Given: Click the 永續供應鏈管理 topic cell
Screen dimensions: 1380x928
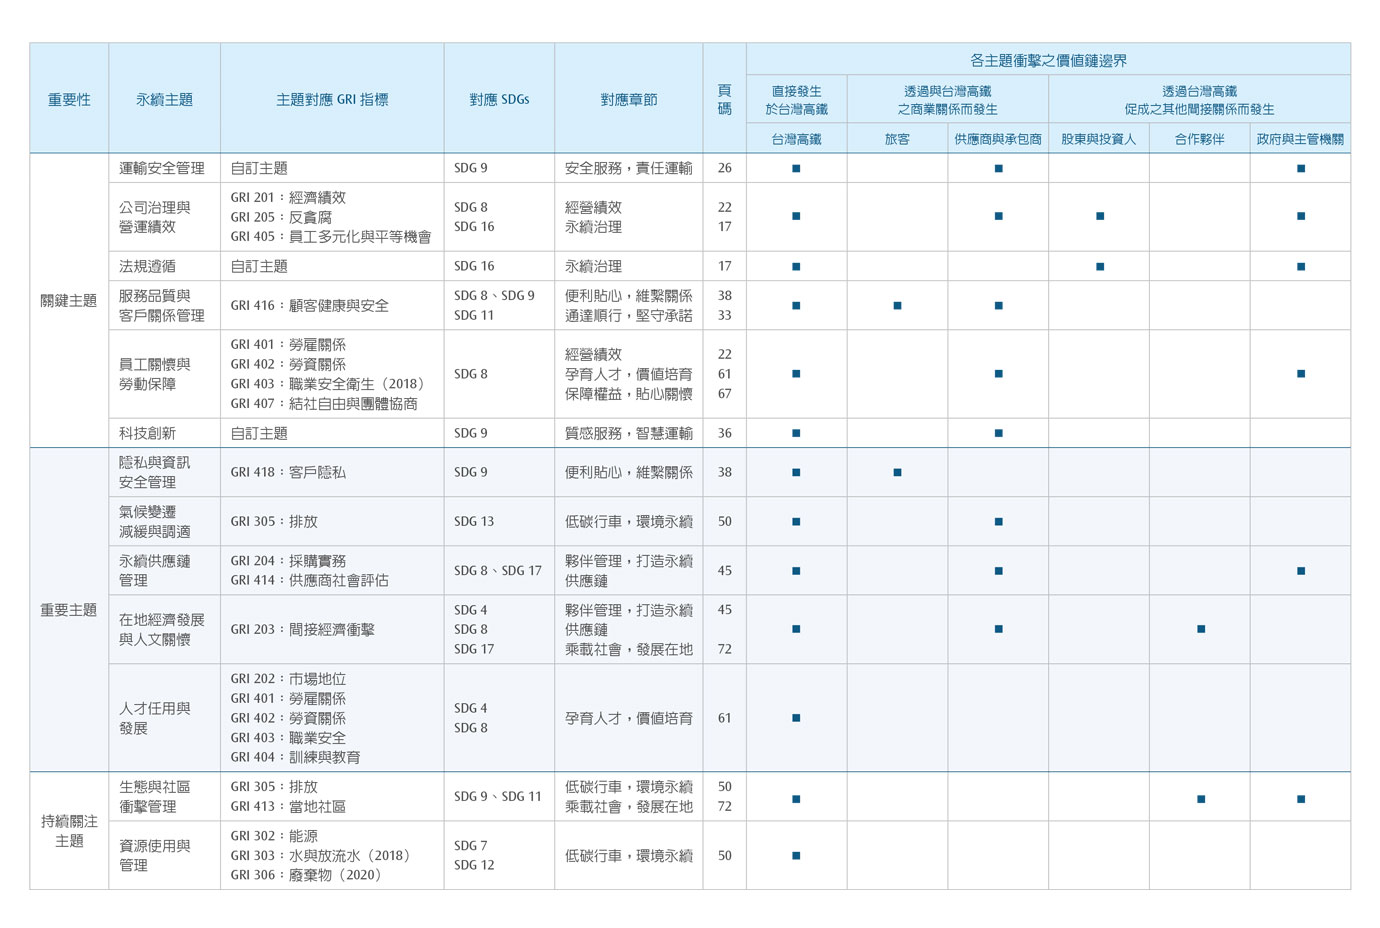Looking at the screenshot, I should click(x=165, y=570).
